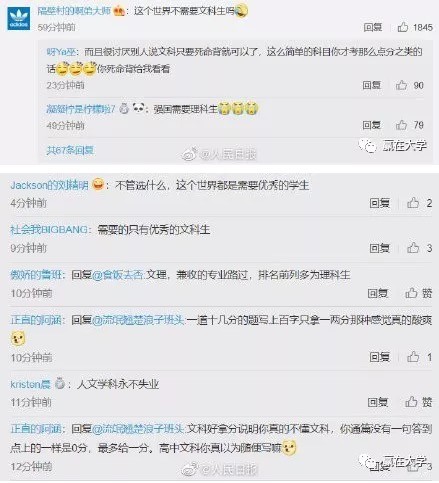Like the top comment with 1845 likes

pyautogui.click(x=403, y=27)
